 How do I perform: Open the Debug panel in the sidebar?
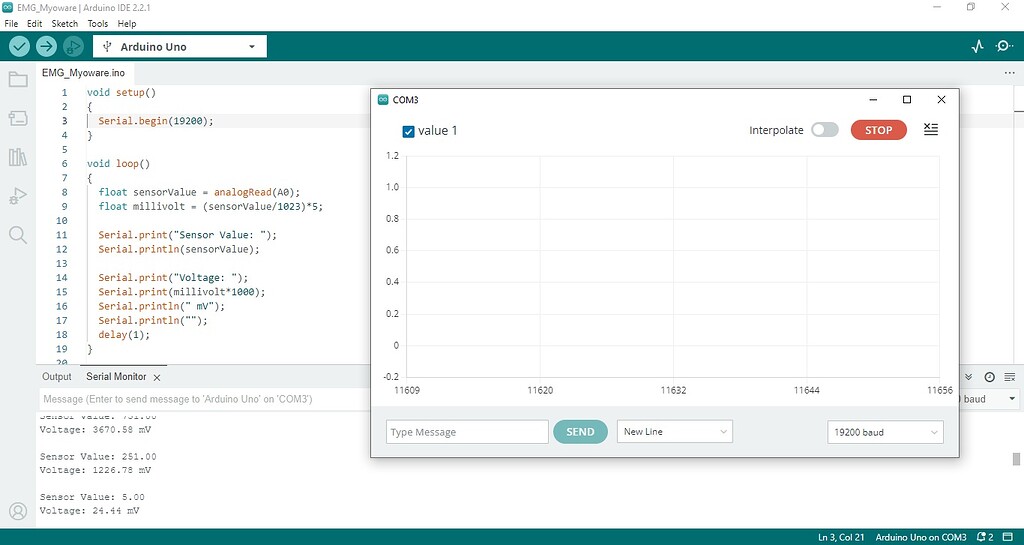click(x=18, y=196)
